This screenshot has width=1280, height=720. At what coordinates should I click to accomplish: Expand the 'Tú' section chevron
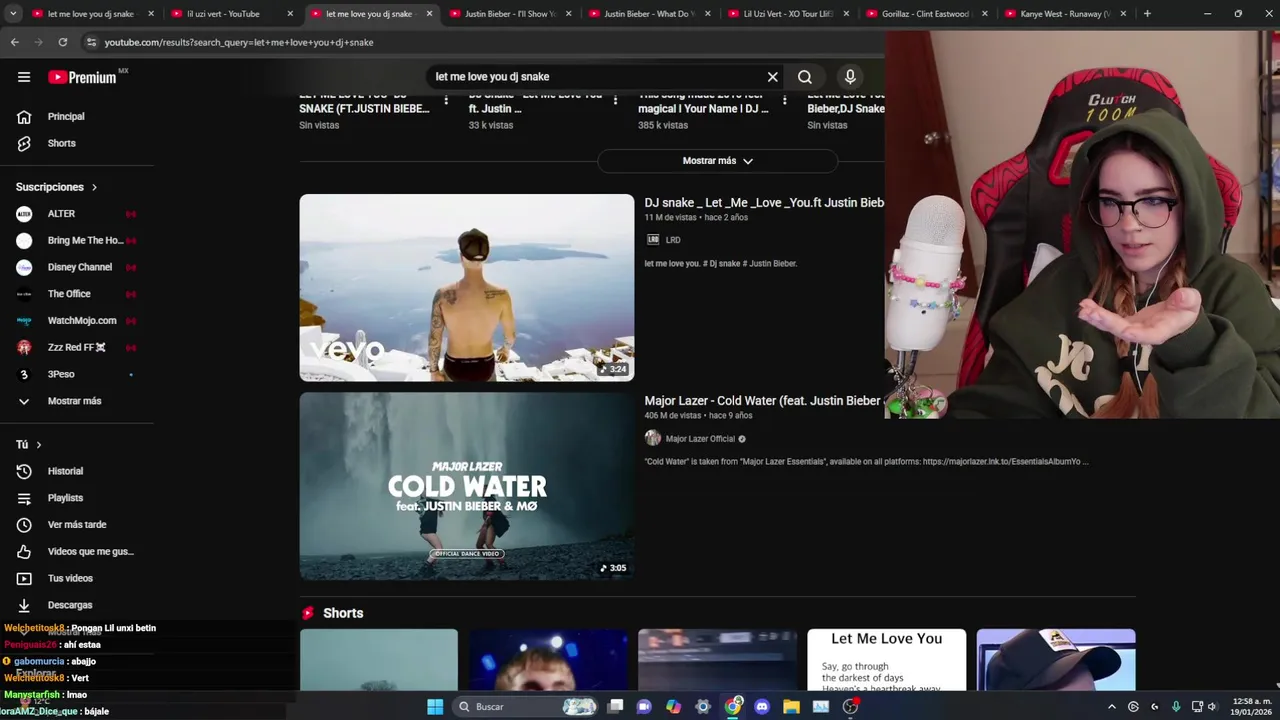39,444
